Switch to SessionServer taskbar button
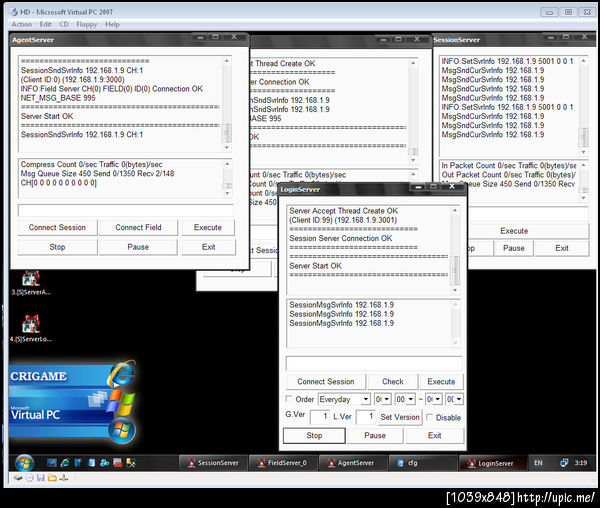Image resolution: width=600 pixels, height=508 pixels. 213,463
